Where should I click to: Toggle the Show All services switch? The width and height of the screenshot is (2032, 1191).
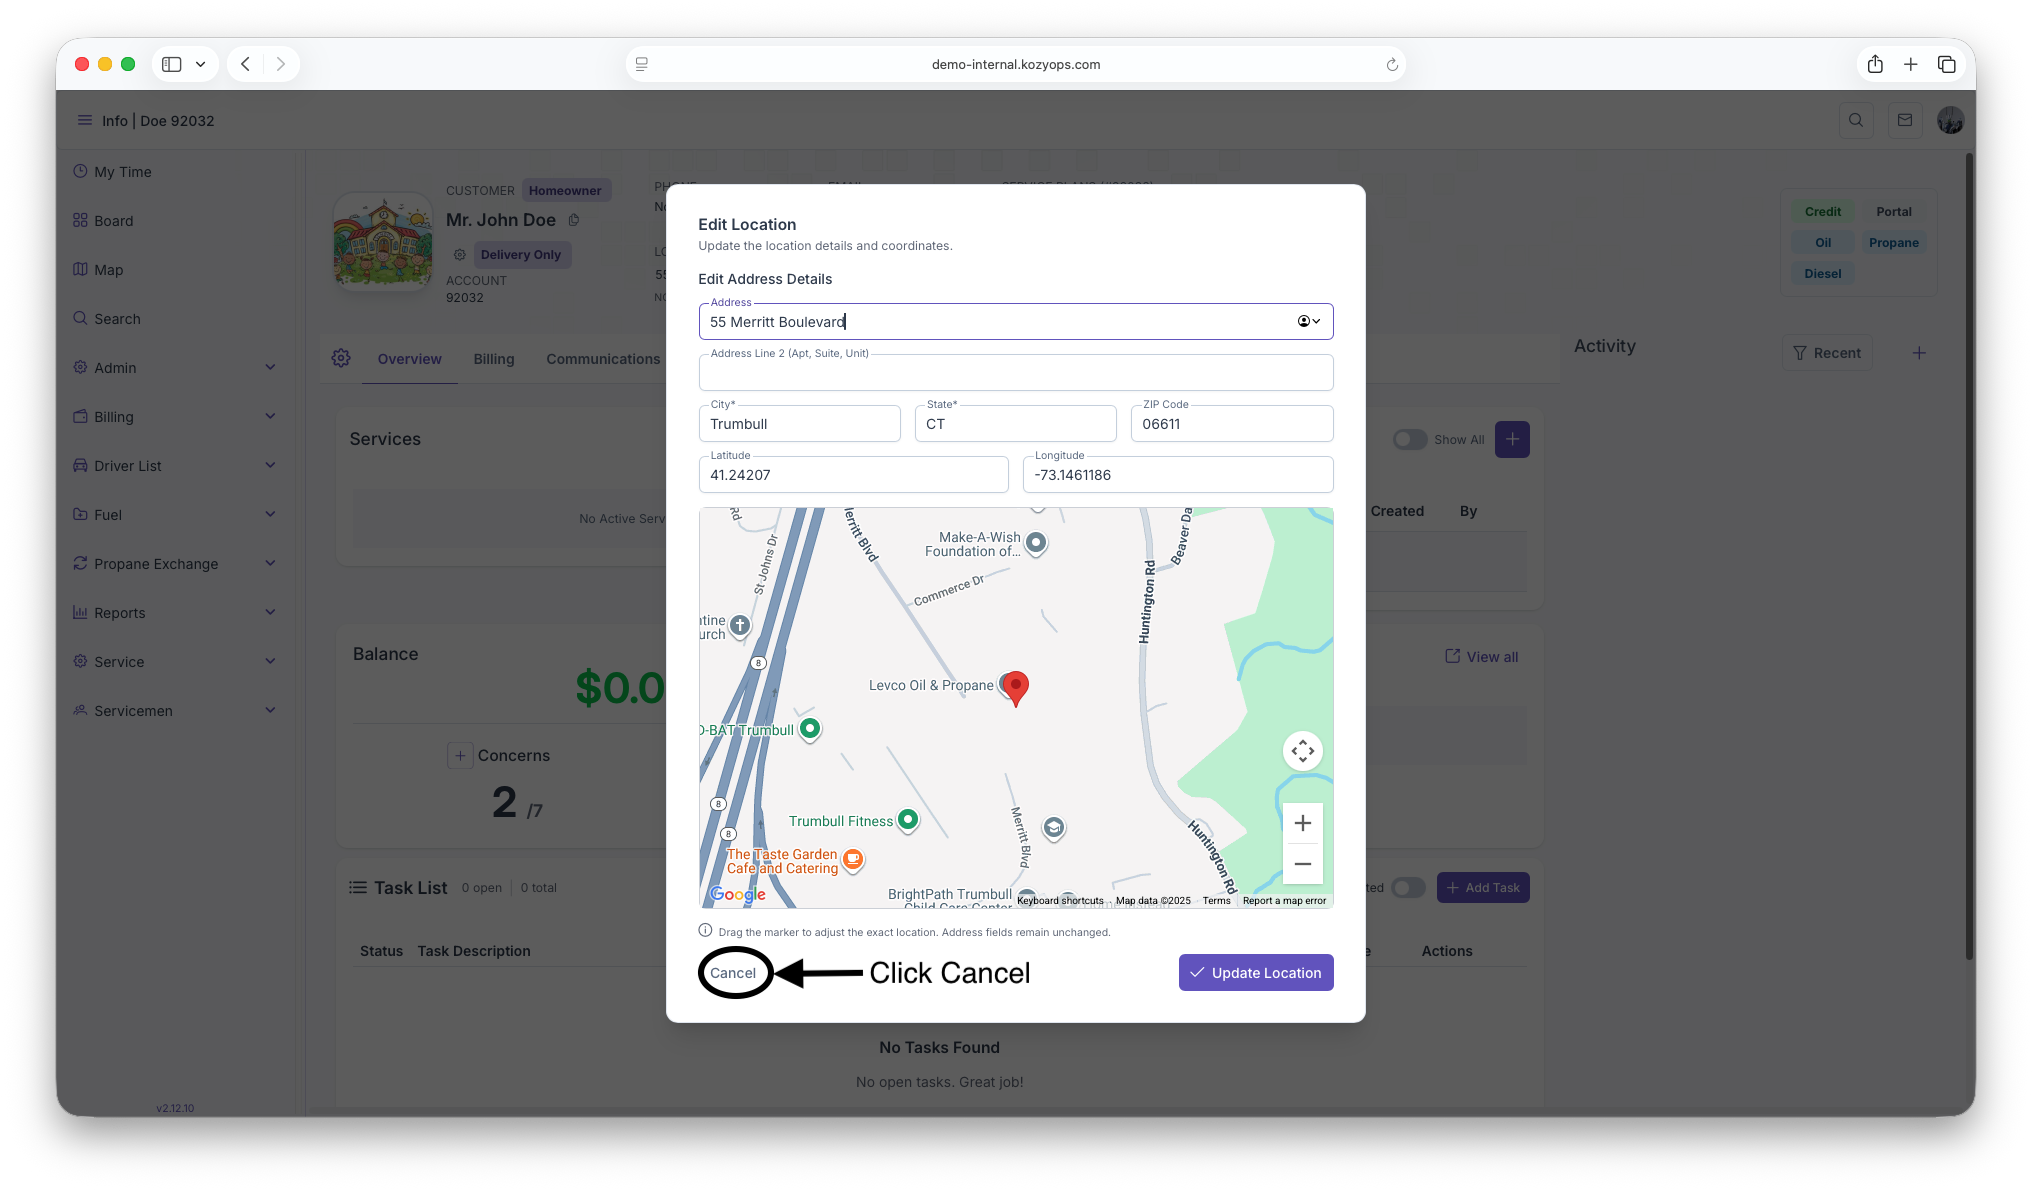pyautogui.click(x=1409, y=440)
